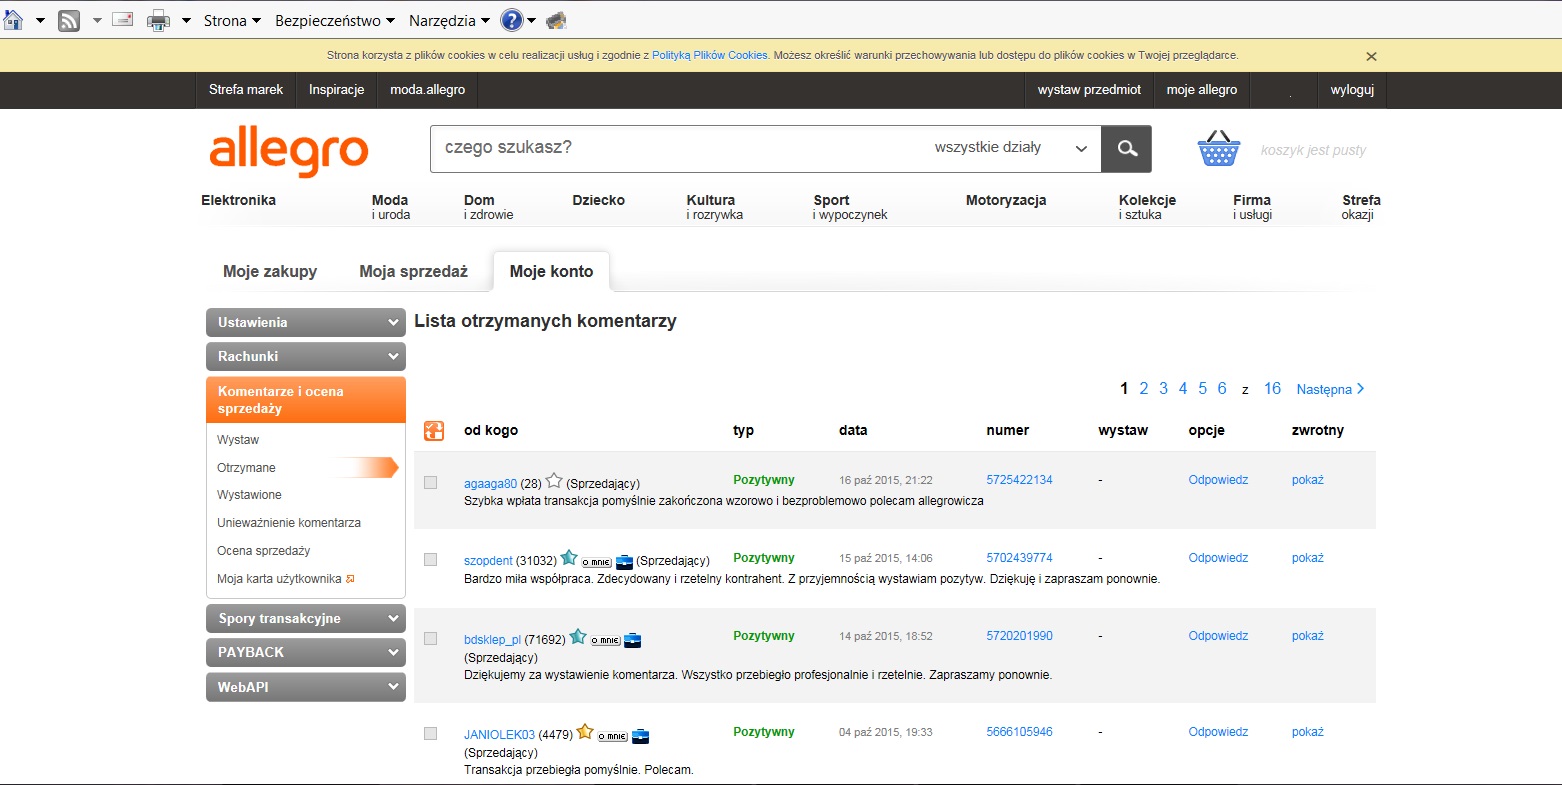Tick the checkbox for szopdent comment
The image size is (1562, 785).
431,560
